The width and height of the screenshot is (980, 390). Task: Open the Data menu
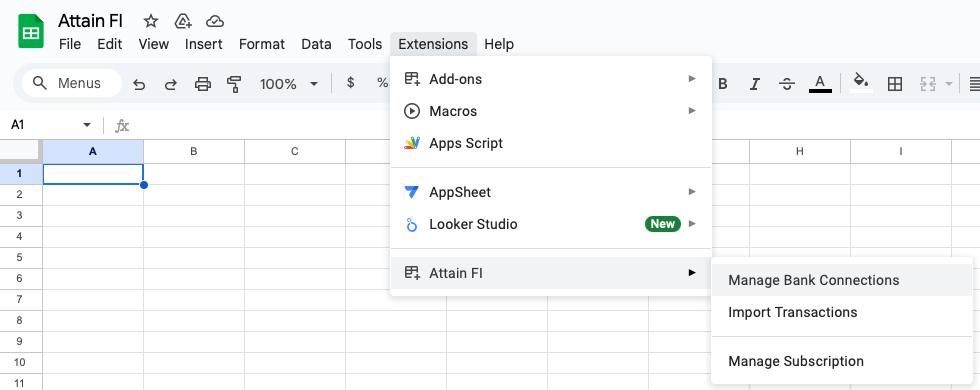click(x=316, y=44)
